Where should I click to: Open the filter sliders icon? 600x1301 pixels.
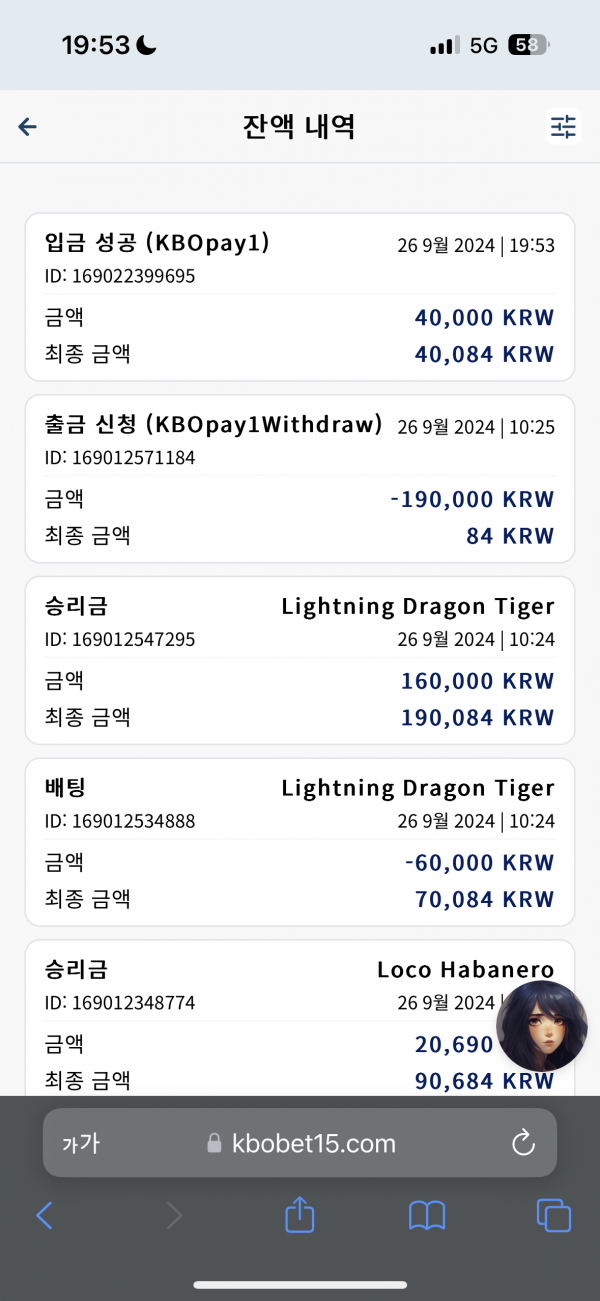pyautogui.click(x=564, y=126)
